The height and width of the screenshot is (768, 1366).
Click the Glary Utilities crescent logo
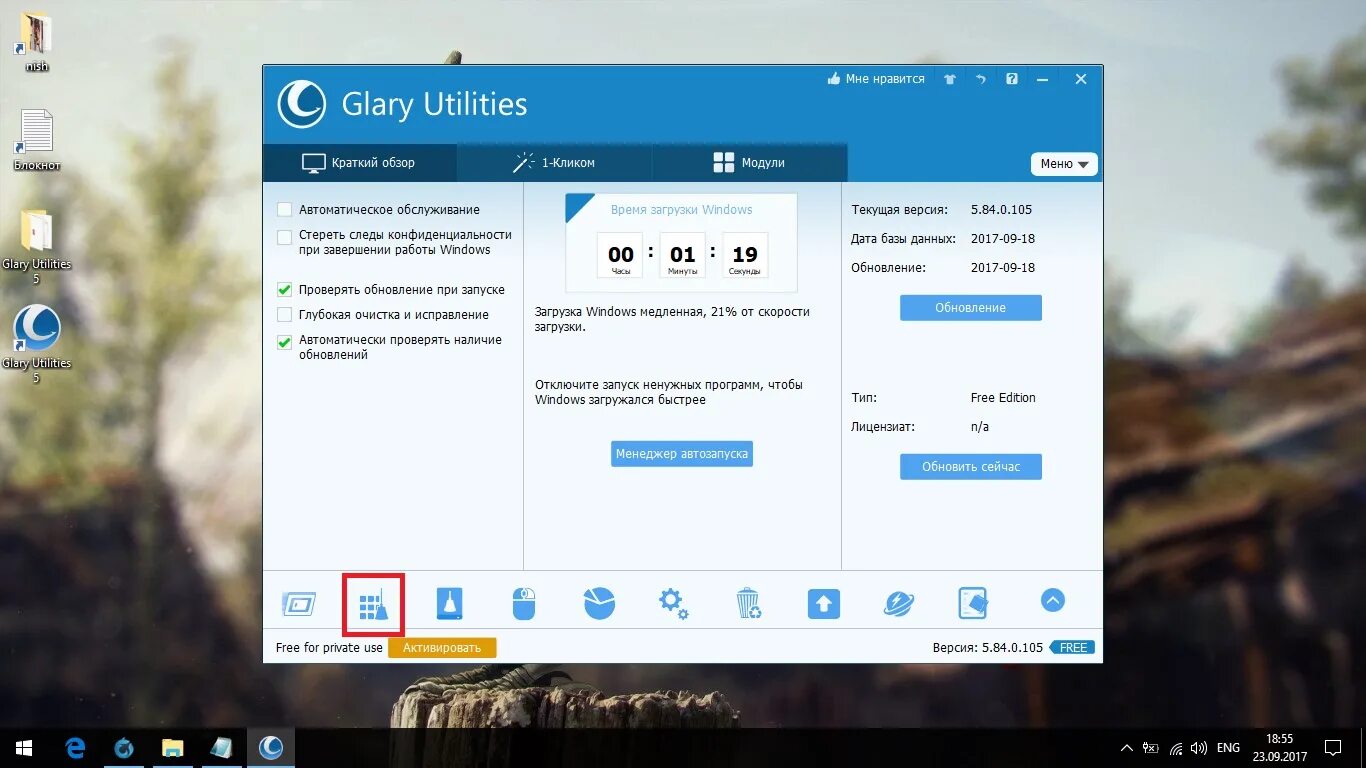click(x=301, y=104)
